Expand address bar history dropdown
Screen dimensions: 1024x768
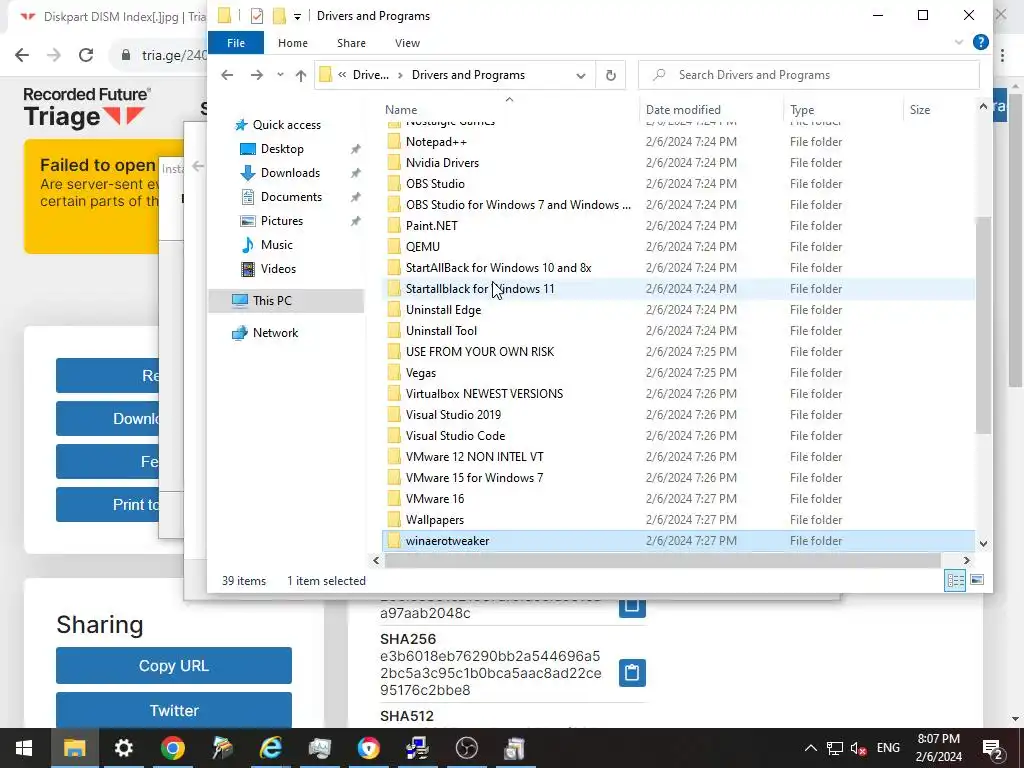click(x=581, y=75)
